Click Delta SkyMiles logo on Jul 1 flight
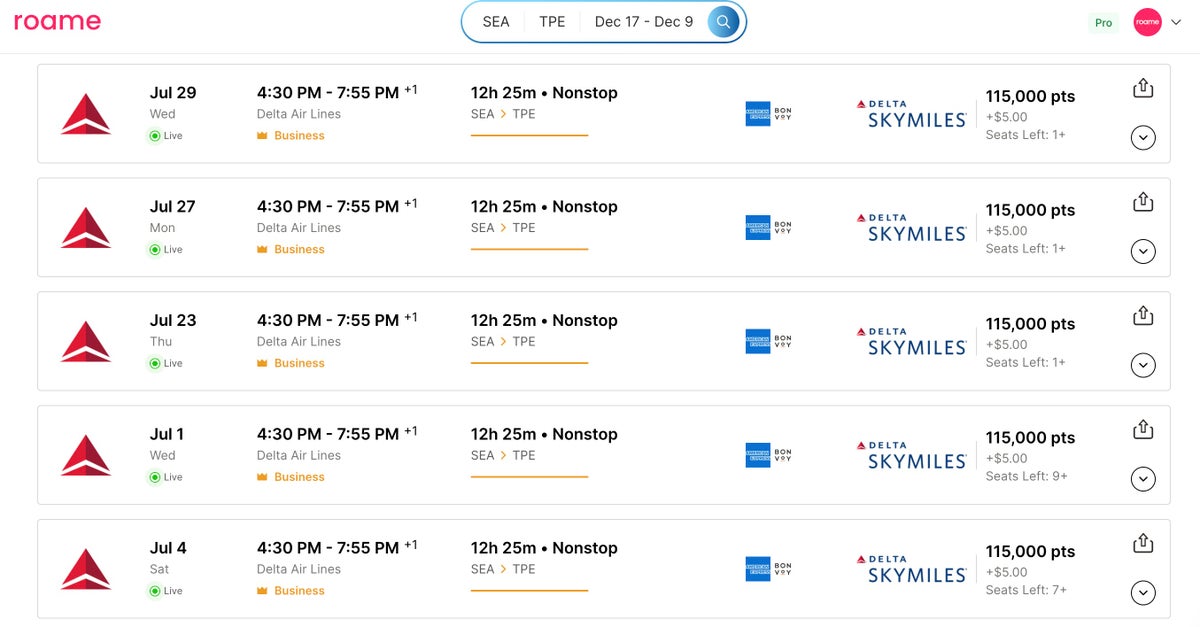Image resolution: width=1200 pixels, height=627 pixels. coord(911,456)
